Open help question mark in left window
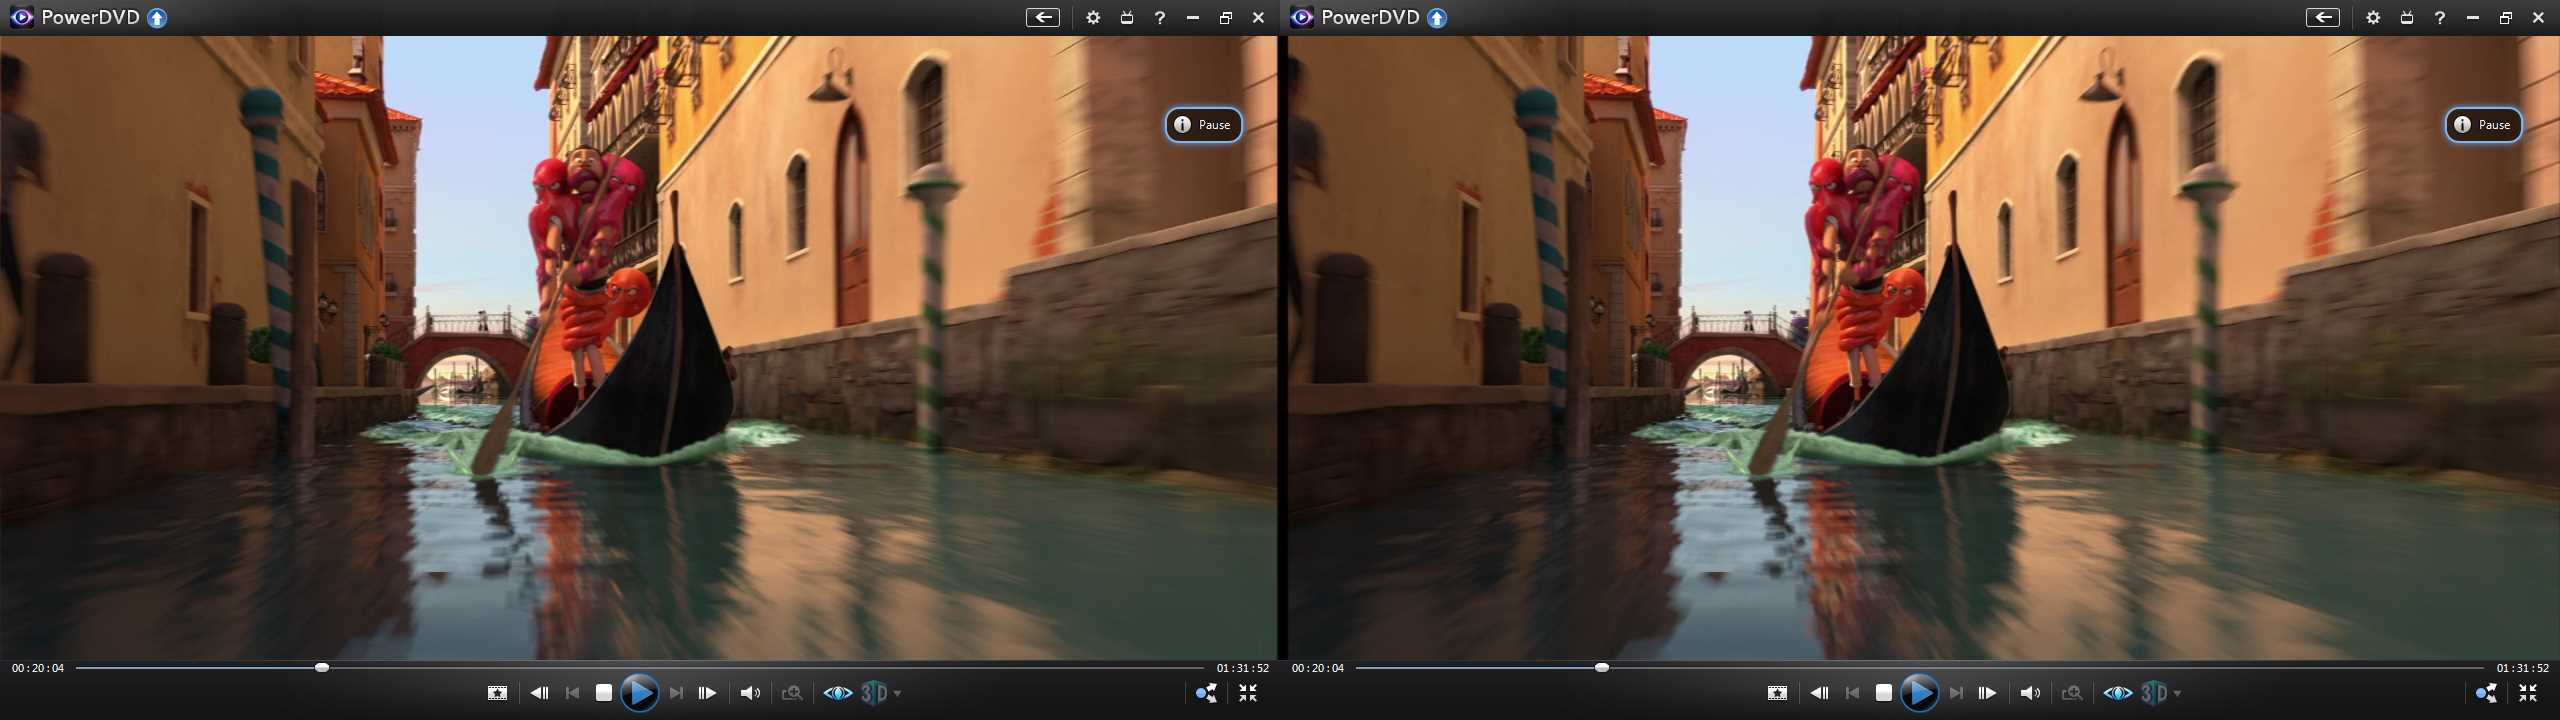This screenshot has height=720, width=2560. [x=1160, y=17]
